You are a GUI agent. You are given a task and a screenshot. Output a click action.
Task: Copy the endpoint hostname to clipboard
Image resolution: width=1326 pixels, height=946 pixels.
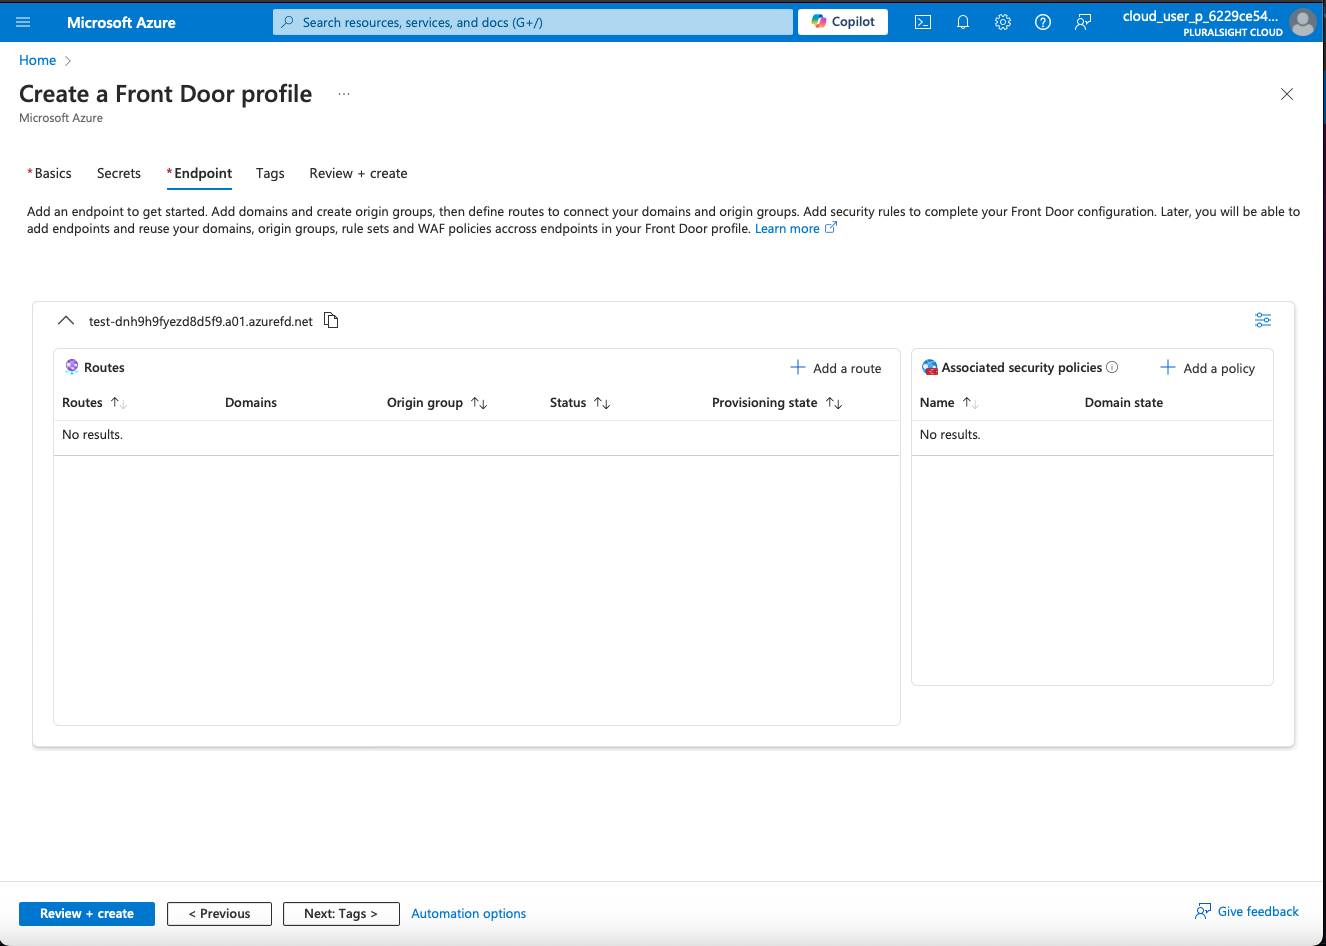click(x=331, y=320)
